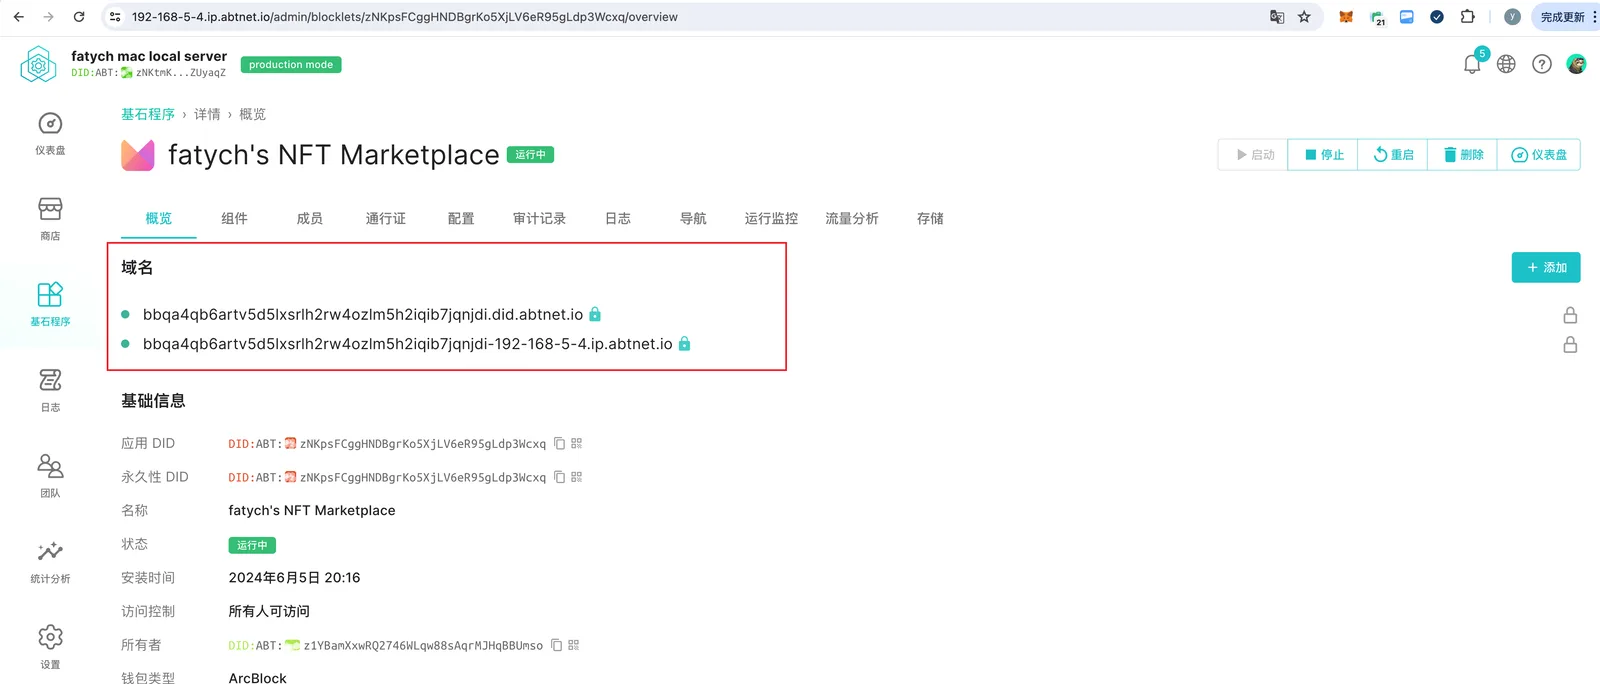Click the 启动 start button
This screenshot has height=684, width=1600.
[1253, 155]
